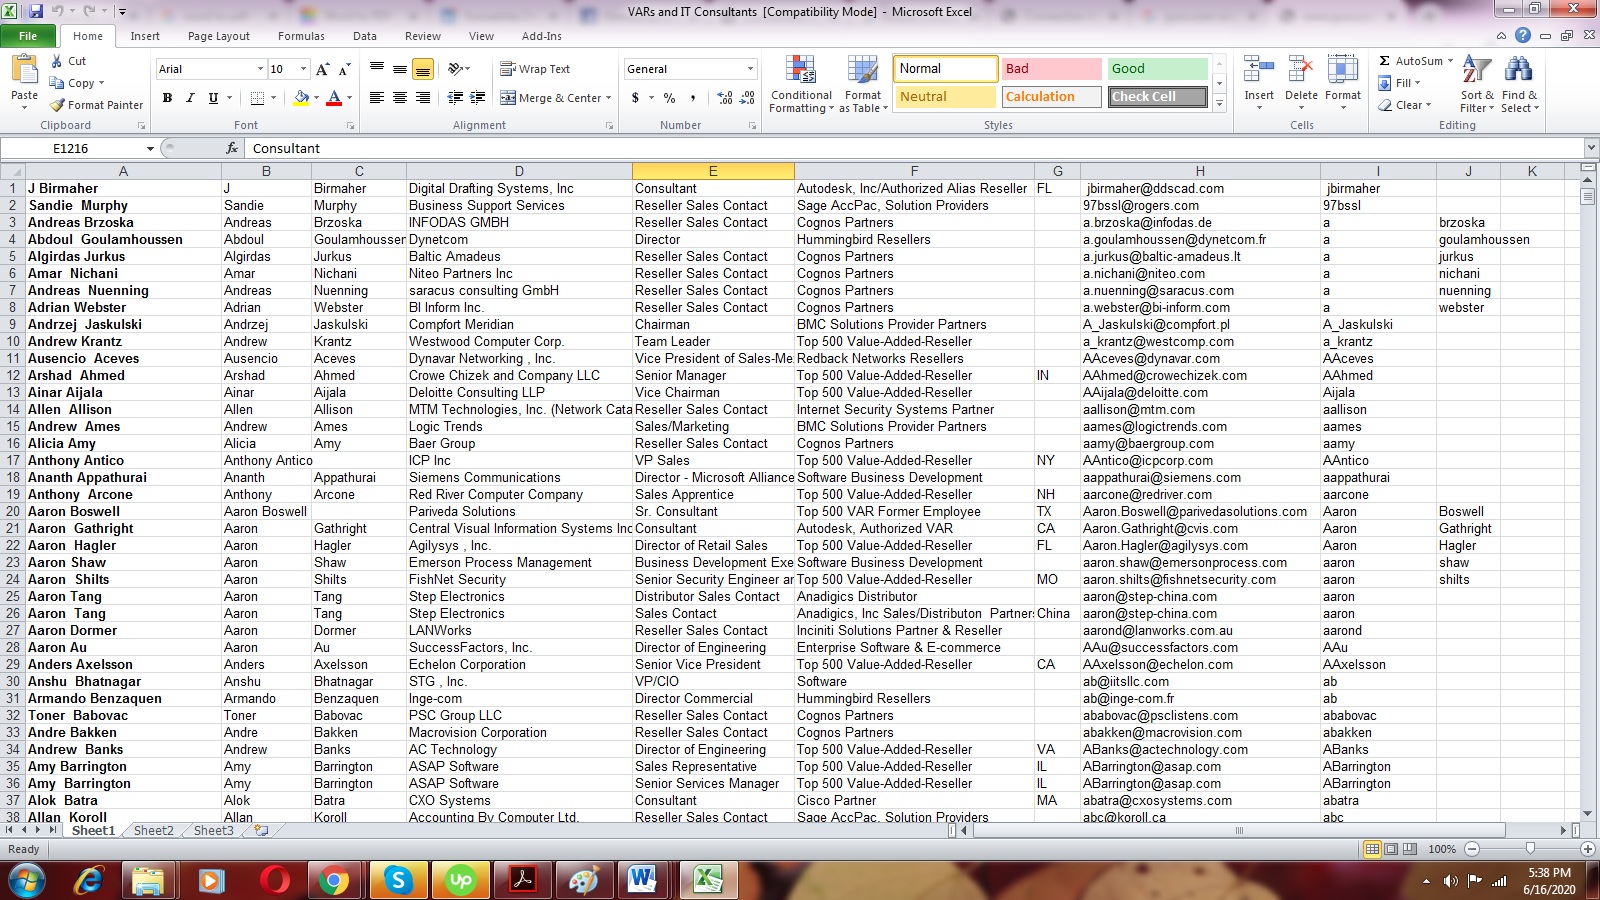Toggle Bold formatting
Viewport: 1600px width, 900px height.
coord(167,98)
